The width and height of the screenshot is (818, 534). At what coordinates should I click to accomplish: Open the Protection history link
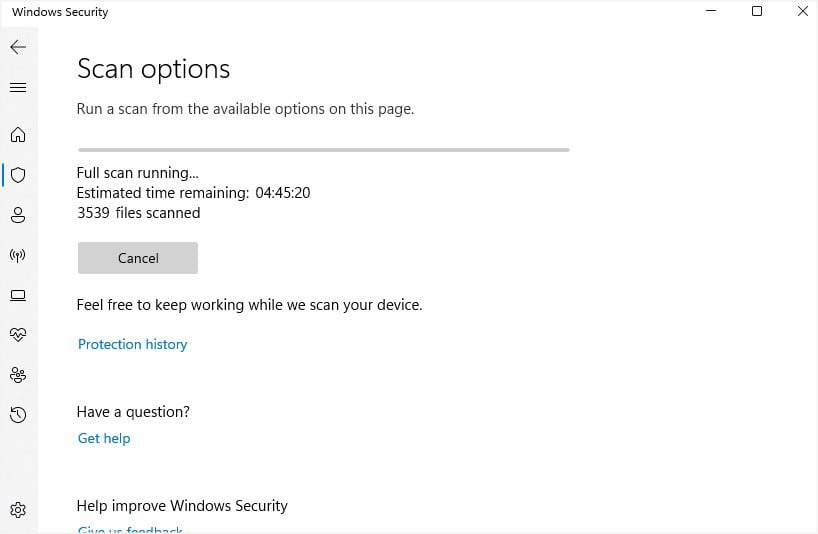[132, 344]
